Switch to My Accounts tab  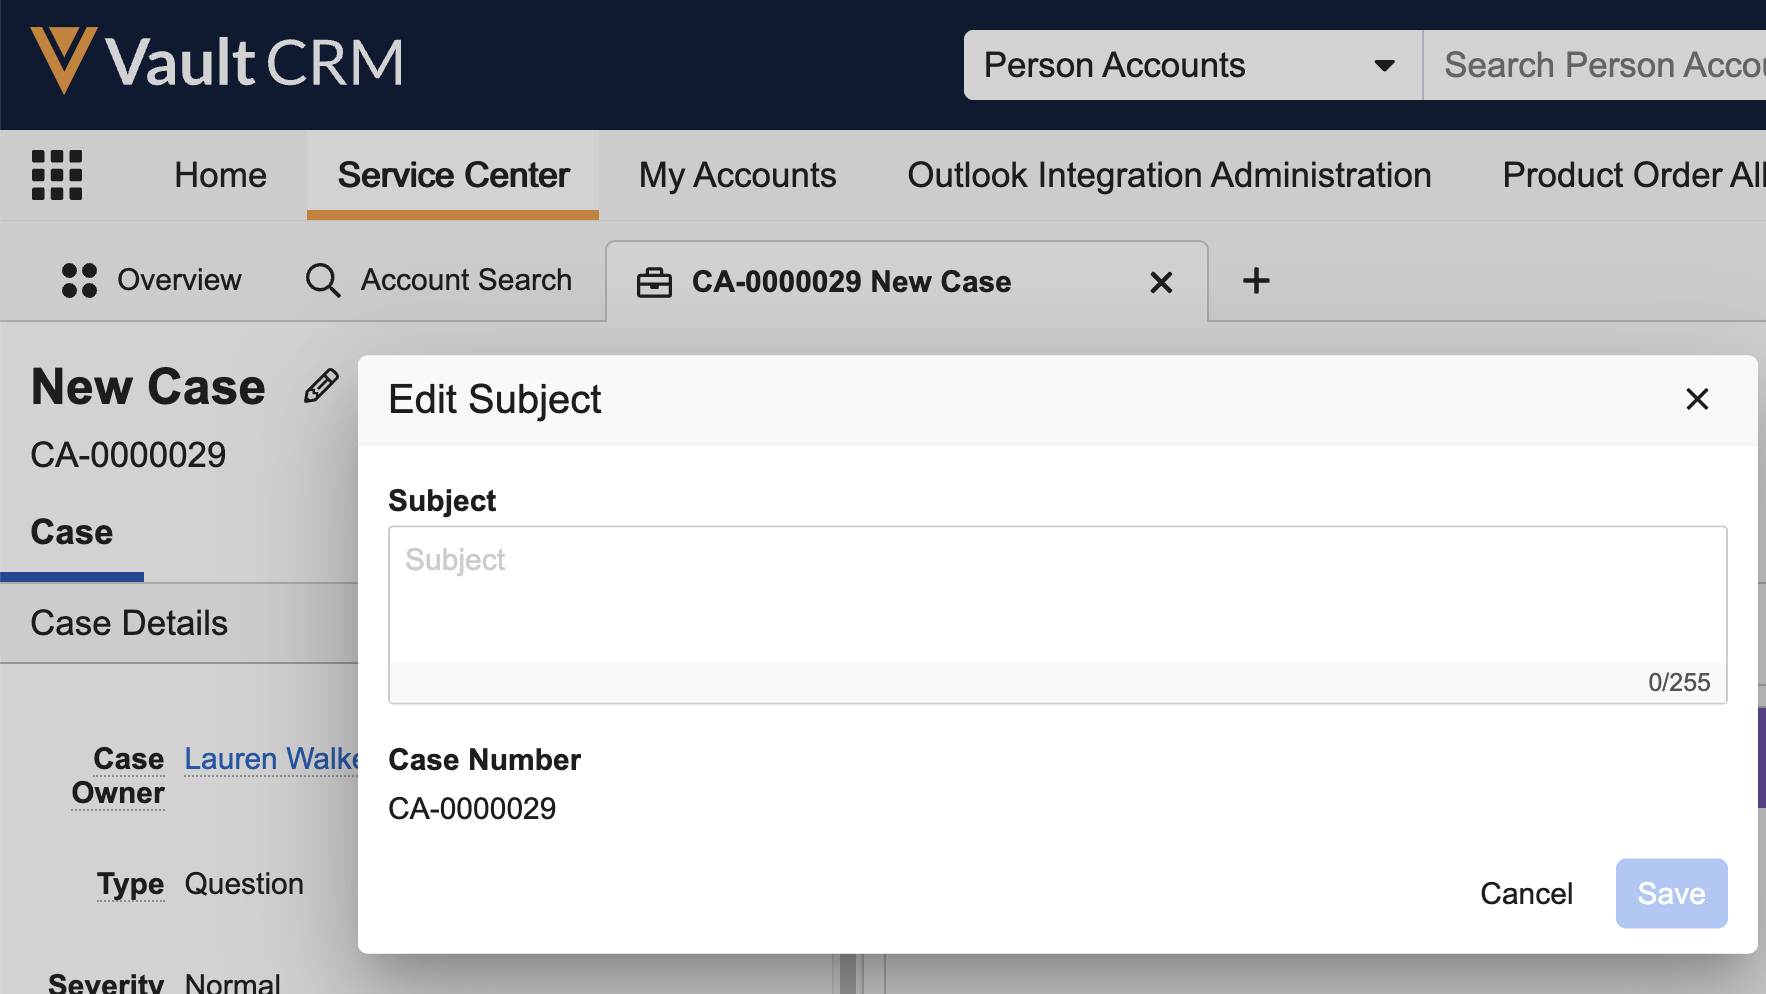(737, 175)
